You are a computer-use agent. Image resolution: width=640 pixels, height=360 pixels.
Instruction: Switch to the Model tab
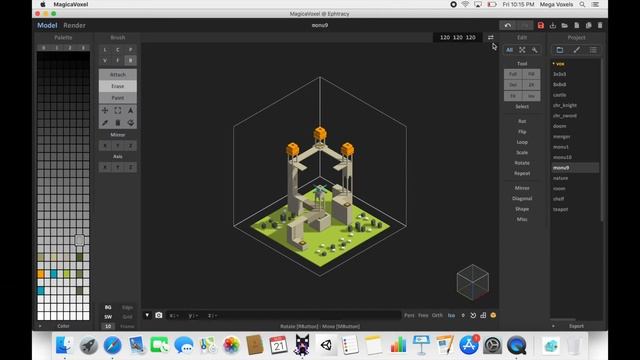(47, 25)
